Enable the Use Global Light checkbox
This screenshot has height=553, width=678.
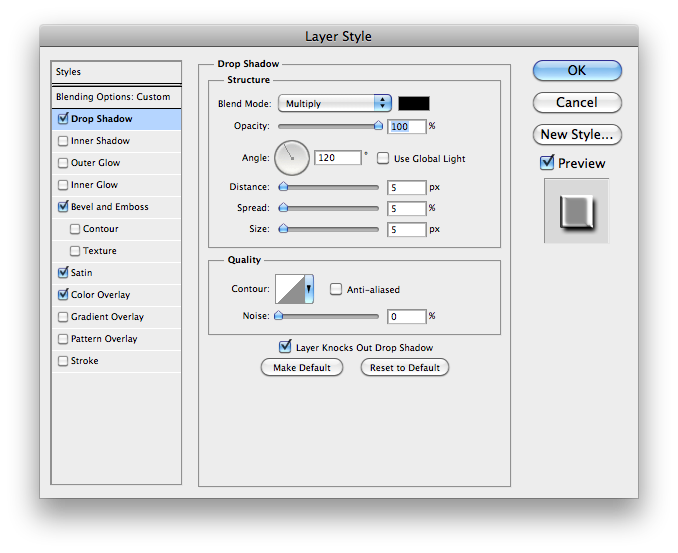coord(383,159)
